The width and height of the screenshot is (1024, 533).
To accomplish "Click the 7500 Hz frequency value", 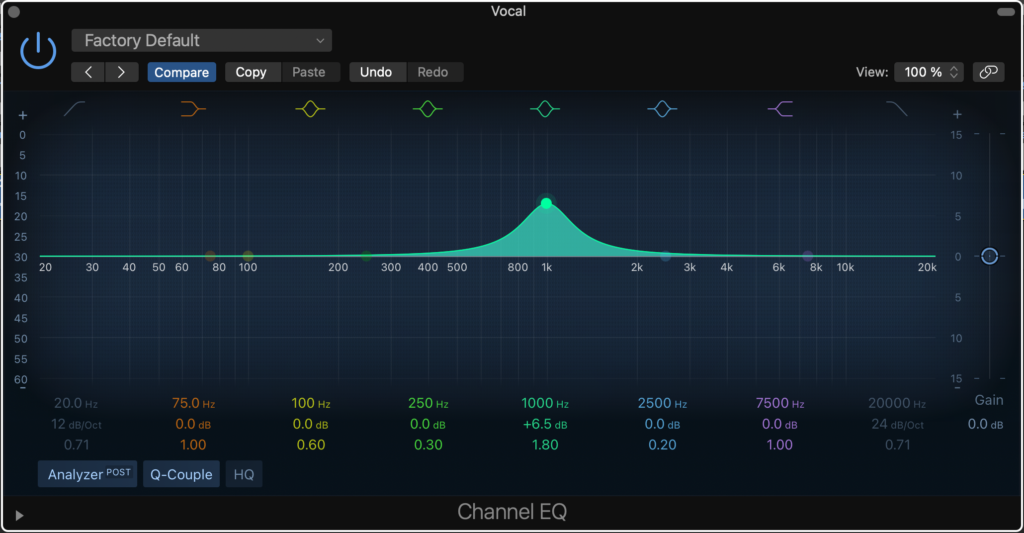I will coord(780,403).
